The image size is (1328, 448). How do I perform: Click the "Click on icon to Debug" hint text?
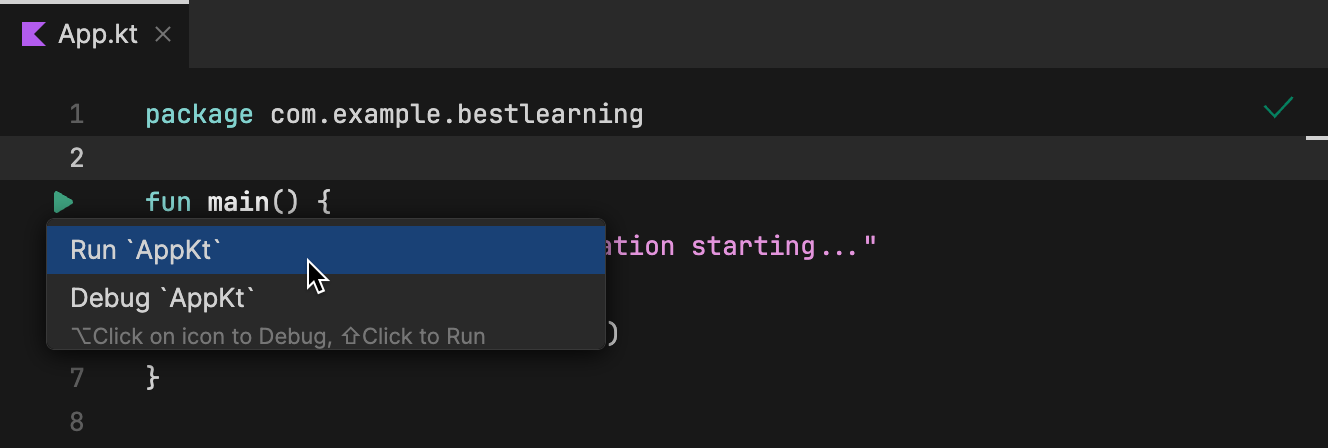(x=210, y=337)
